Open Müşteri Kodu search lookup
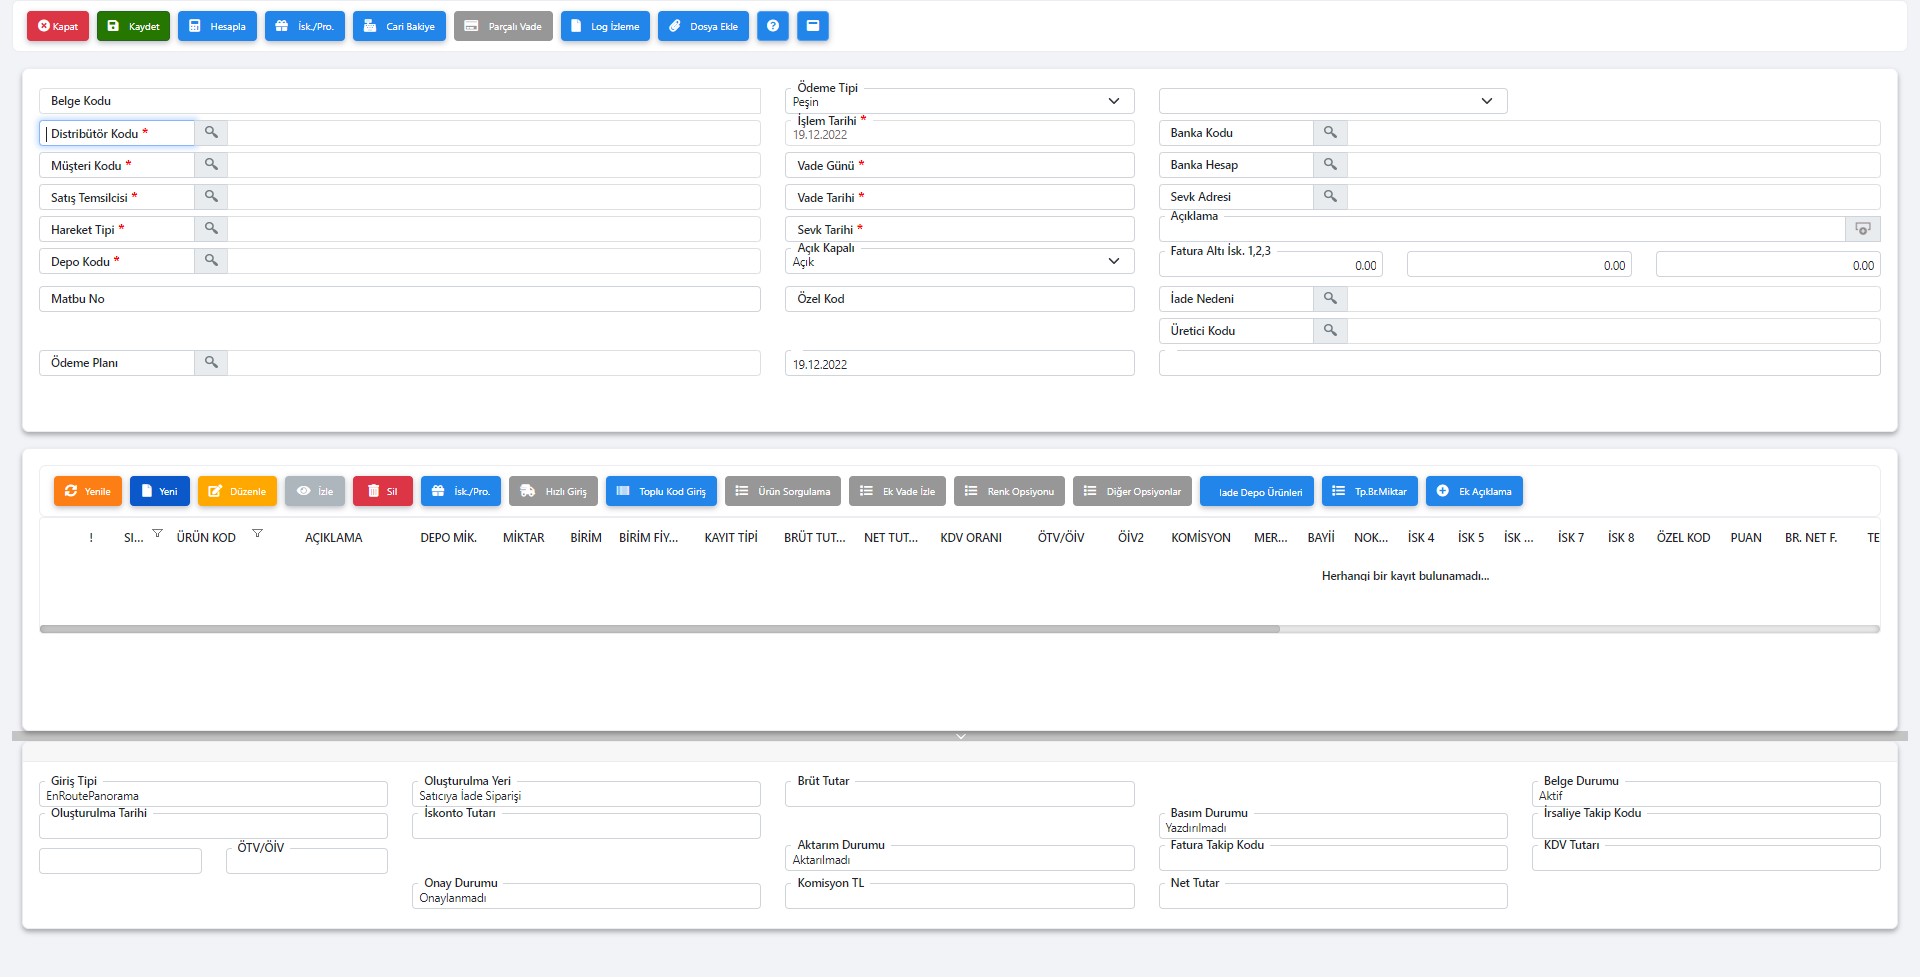The width and height of the screenshot is (1920, 977). [x=211, y=165]
